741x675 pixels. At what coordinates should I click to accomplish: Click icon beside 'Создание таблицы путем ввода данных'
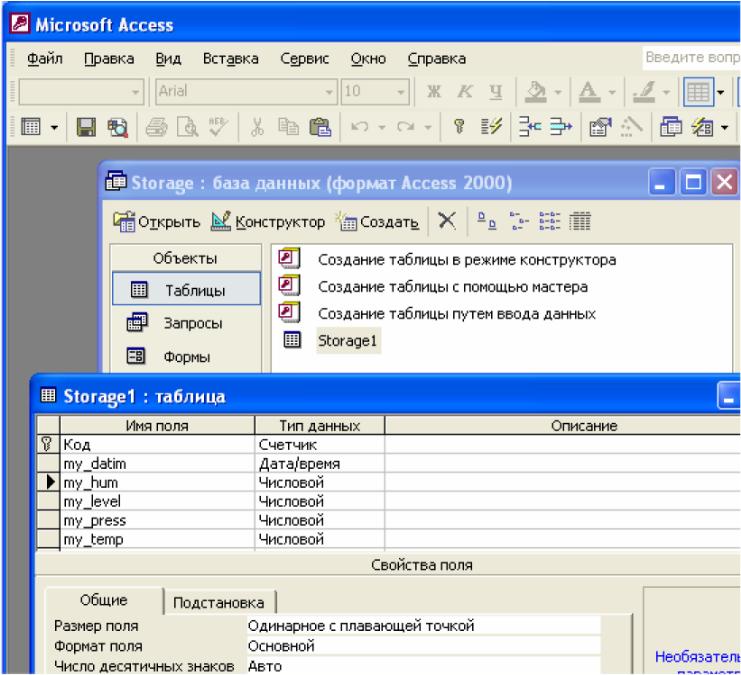[x=289, y=312]
